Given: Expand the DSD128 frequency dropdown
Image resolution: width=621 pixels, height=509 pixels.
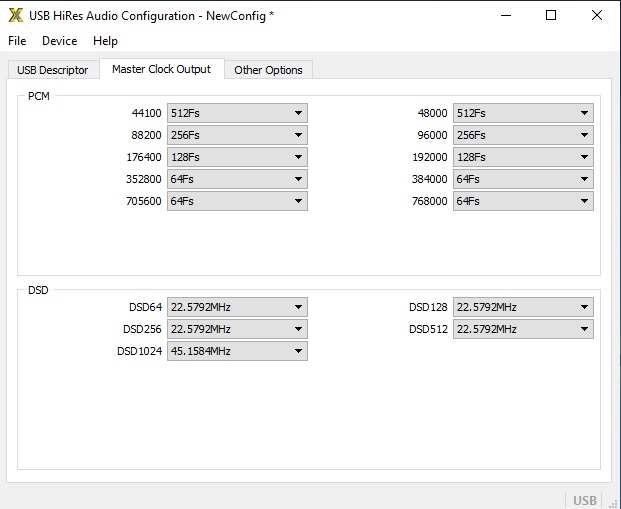Looking at the screenshot, I should [523, 307].
